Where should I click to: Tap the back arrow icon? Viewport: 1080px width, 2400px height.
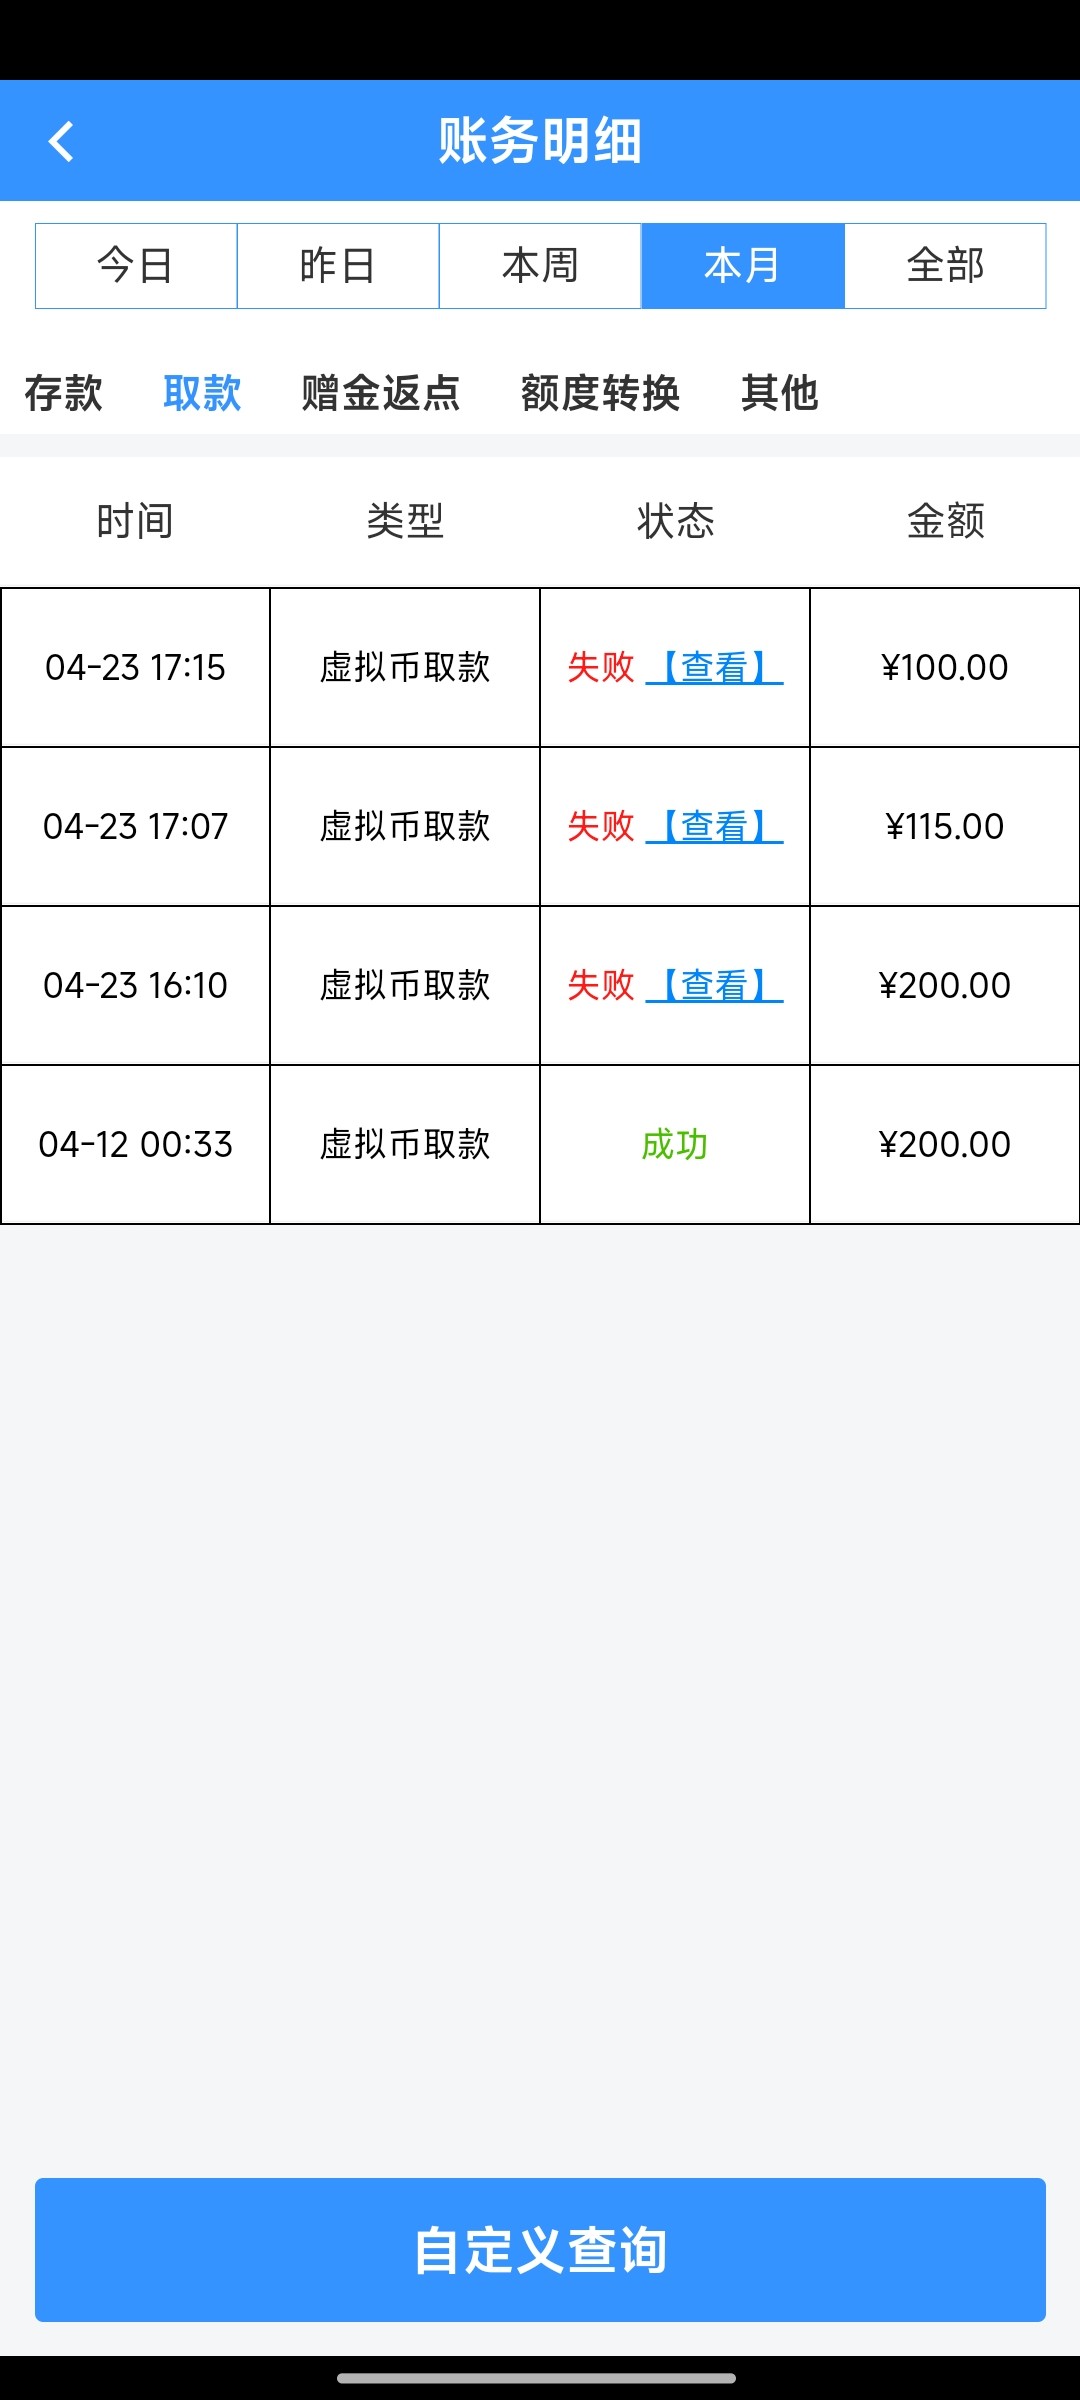coord(62,141)
